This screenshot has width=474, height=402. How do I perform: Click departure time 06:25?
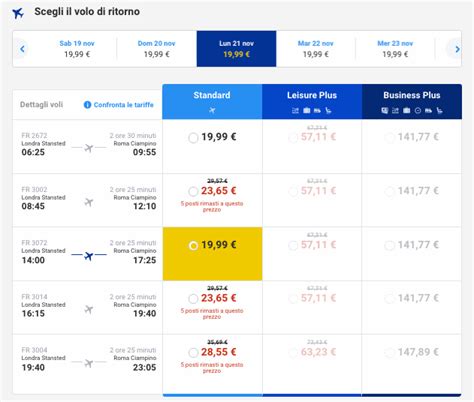(x=33, y=152)
